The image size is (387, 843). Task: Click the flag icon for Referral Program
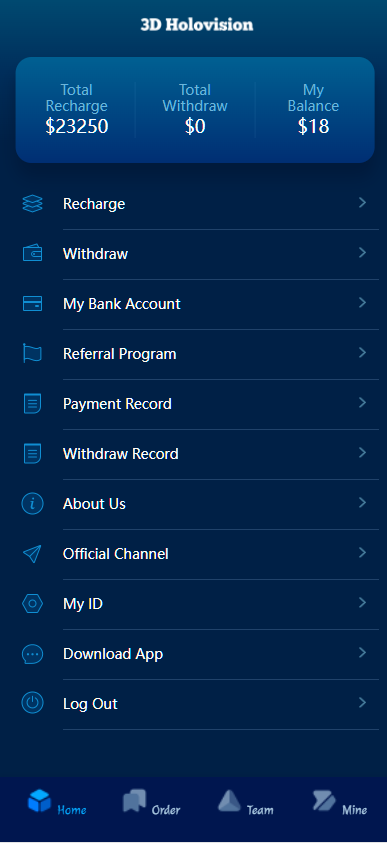click(32, 353)
